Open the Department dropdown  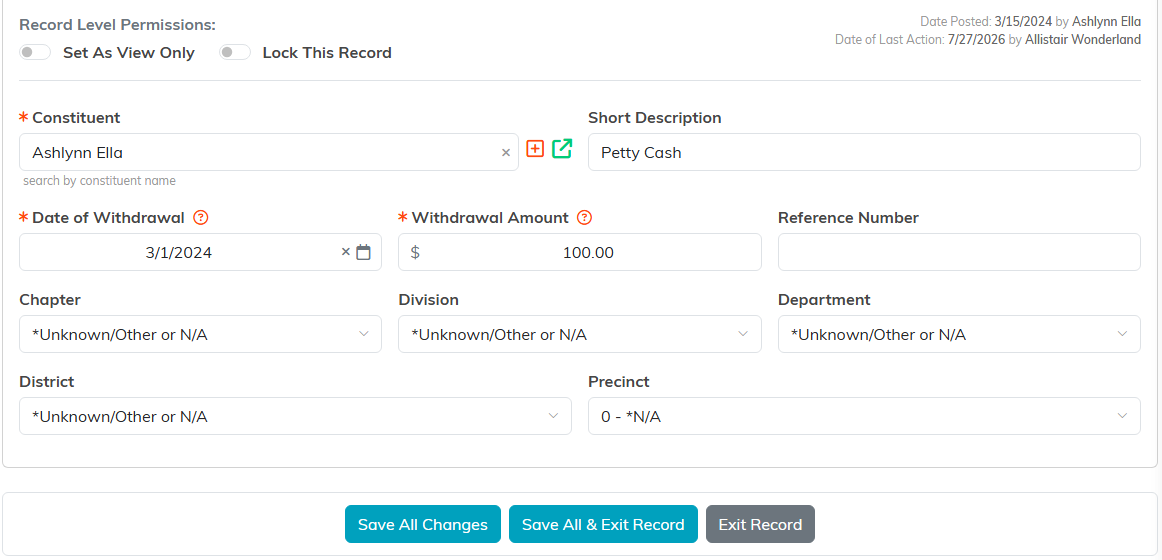coord(959,334)
